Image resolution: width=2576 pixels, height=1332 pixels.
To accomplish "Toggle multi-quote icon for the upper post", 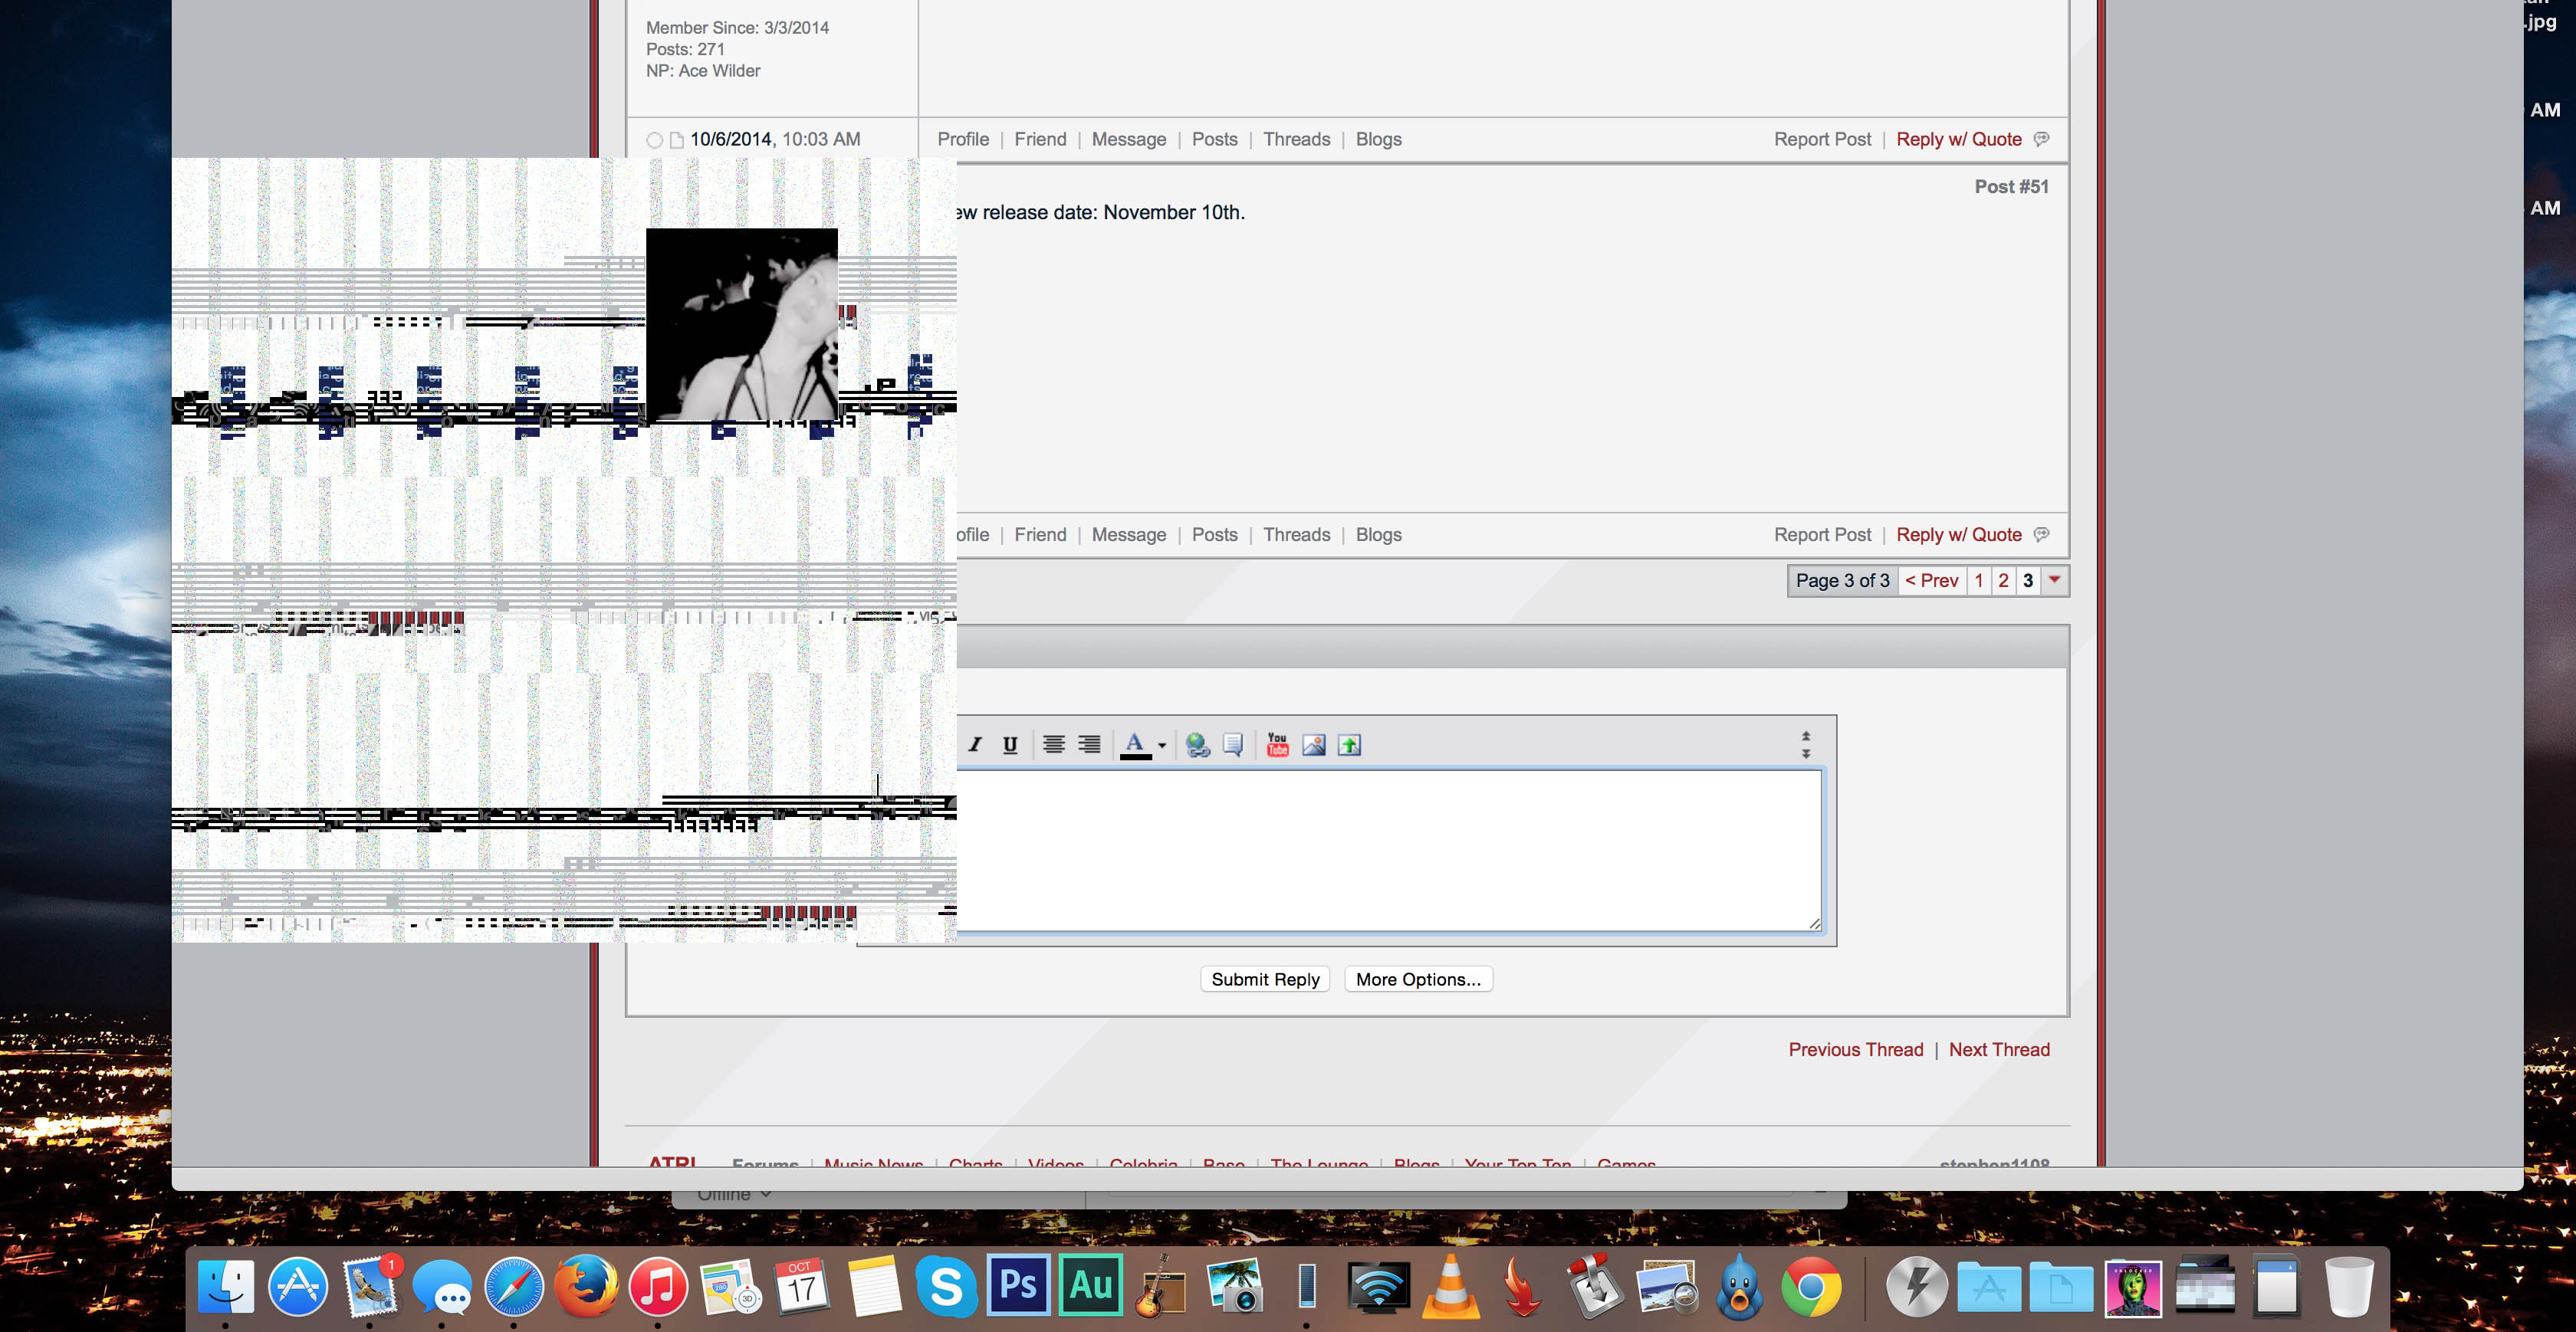I will click(x=2042, y=139).
